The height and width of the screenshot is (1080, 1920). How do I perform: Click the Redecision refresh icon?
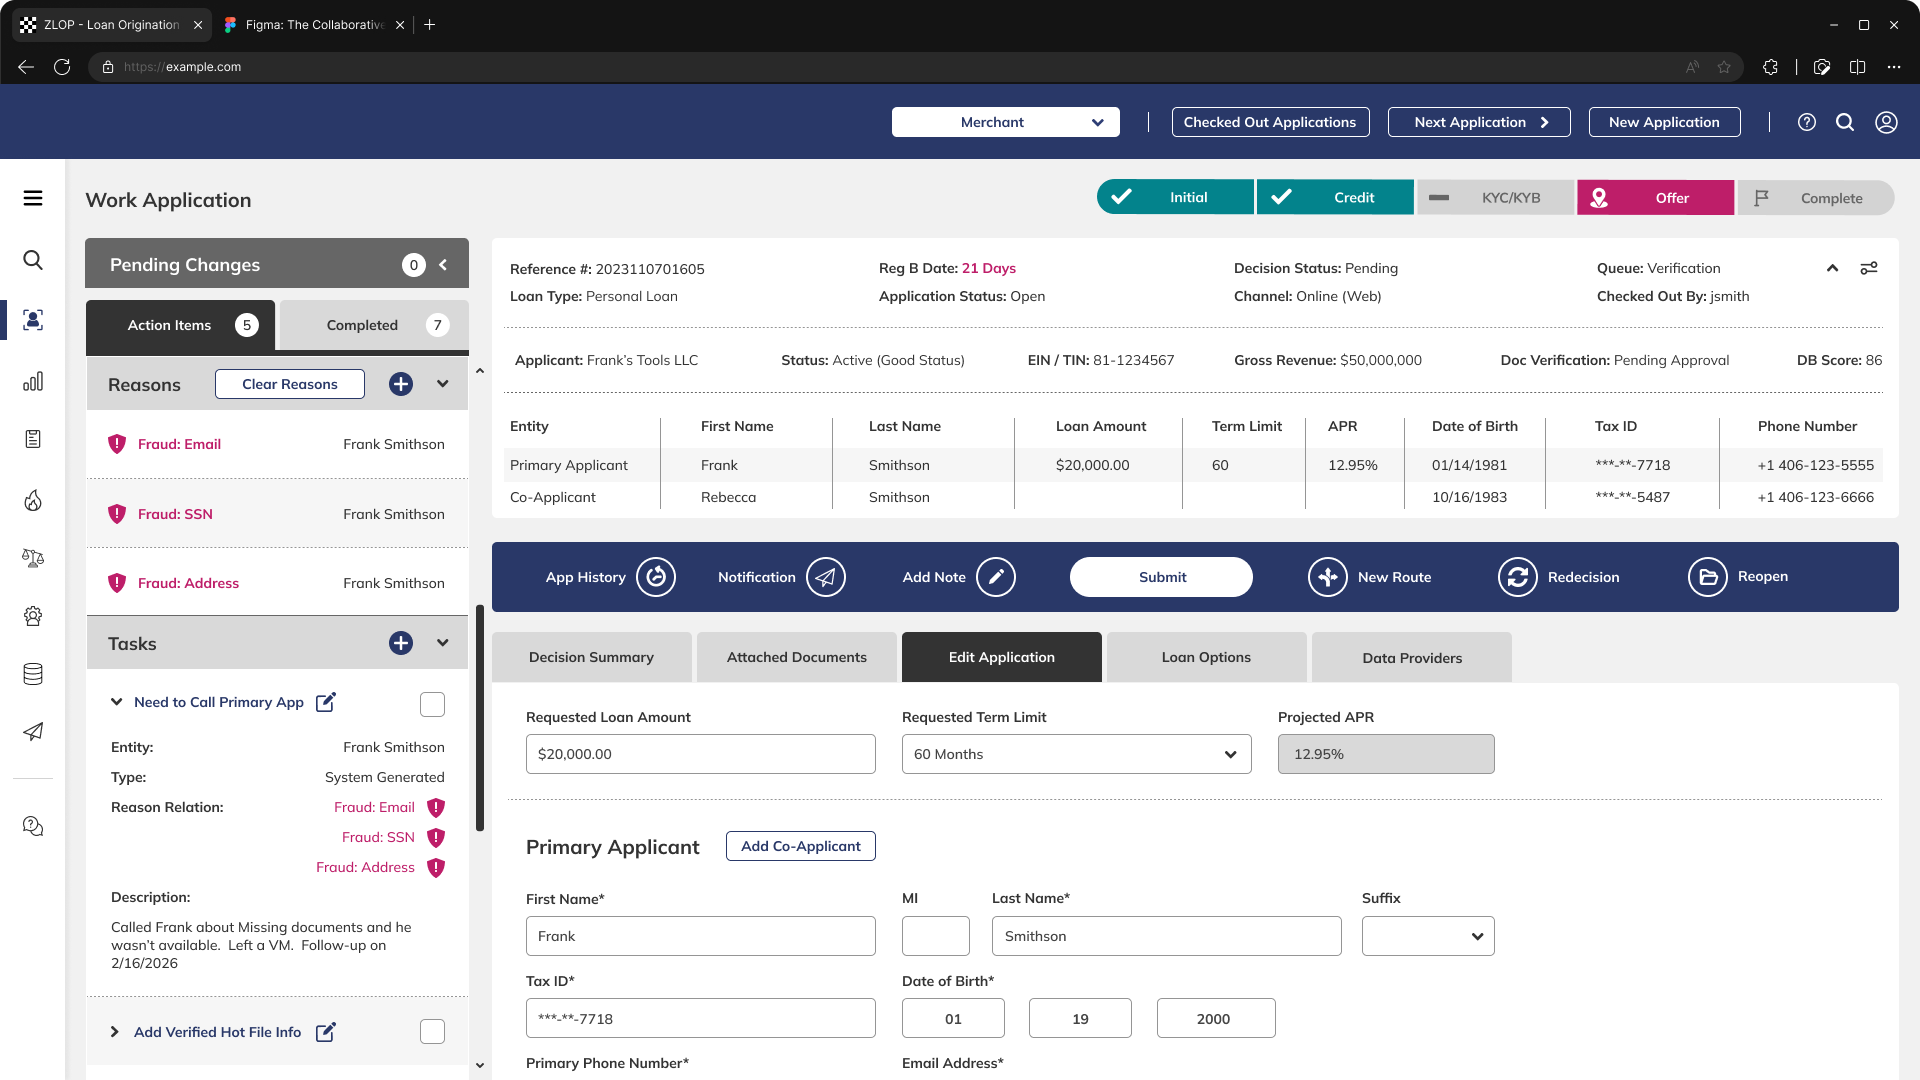[x=1518, y=577]
